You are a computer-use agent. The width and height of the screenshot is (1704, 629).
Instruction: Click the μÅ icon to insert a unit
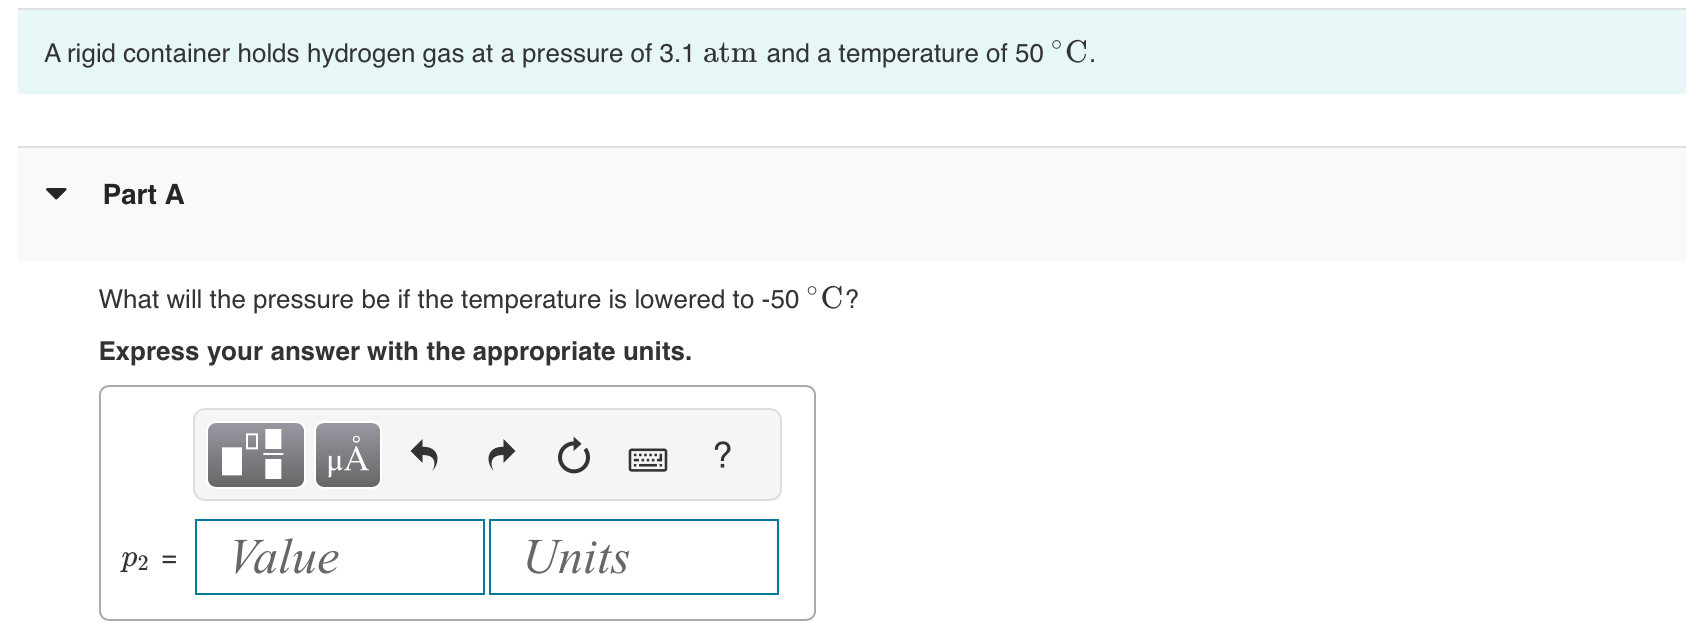point(347,455)
